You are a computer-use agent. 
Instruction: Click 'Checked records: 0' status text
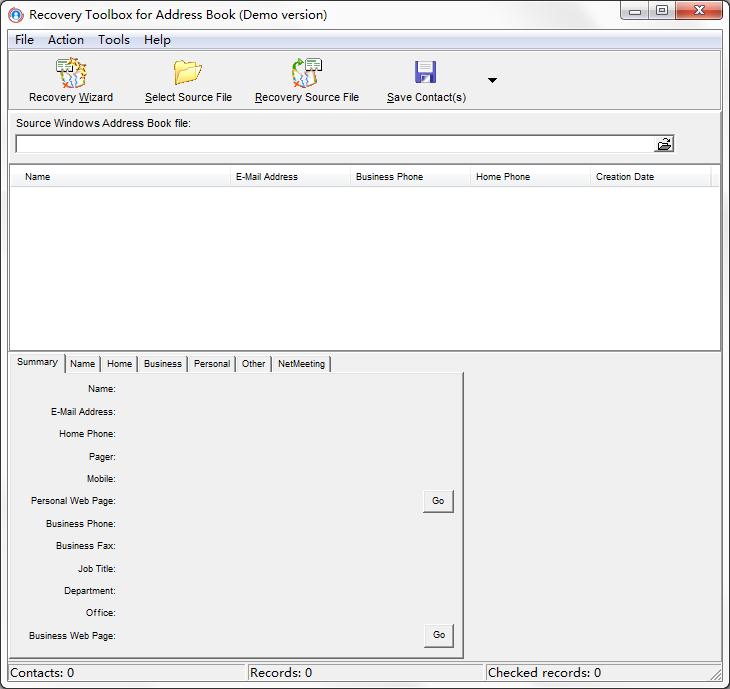click(x=544, y=673)
